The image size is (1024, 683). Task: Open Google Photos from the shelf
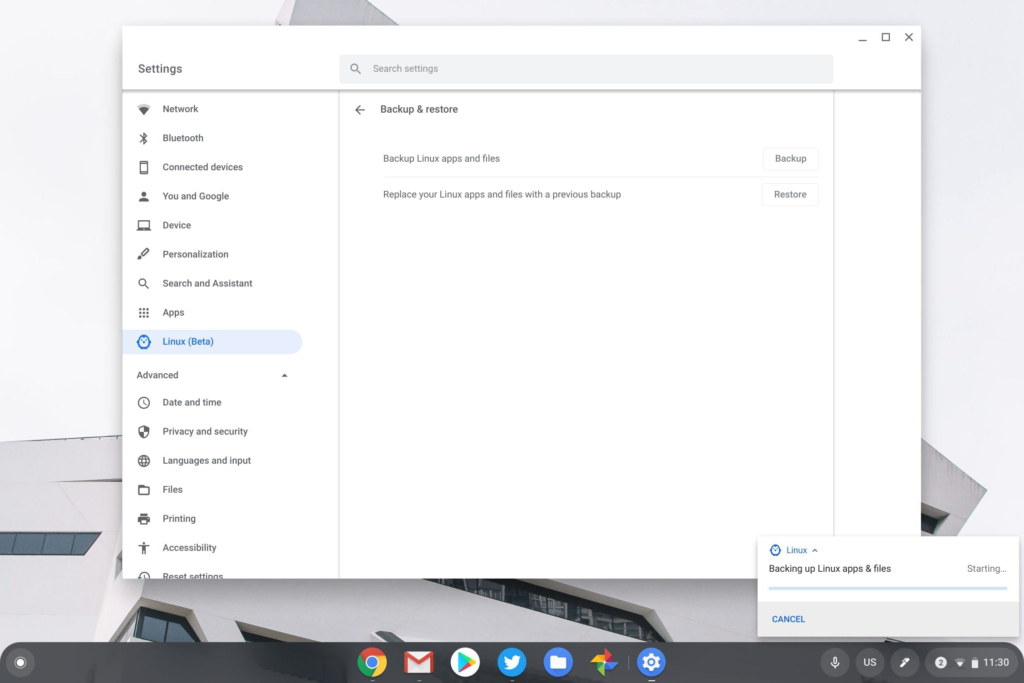tap(605, 662)
